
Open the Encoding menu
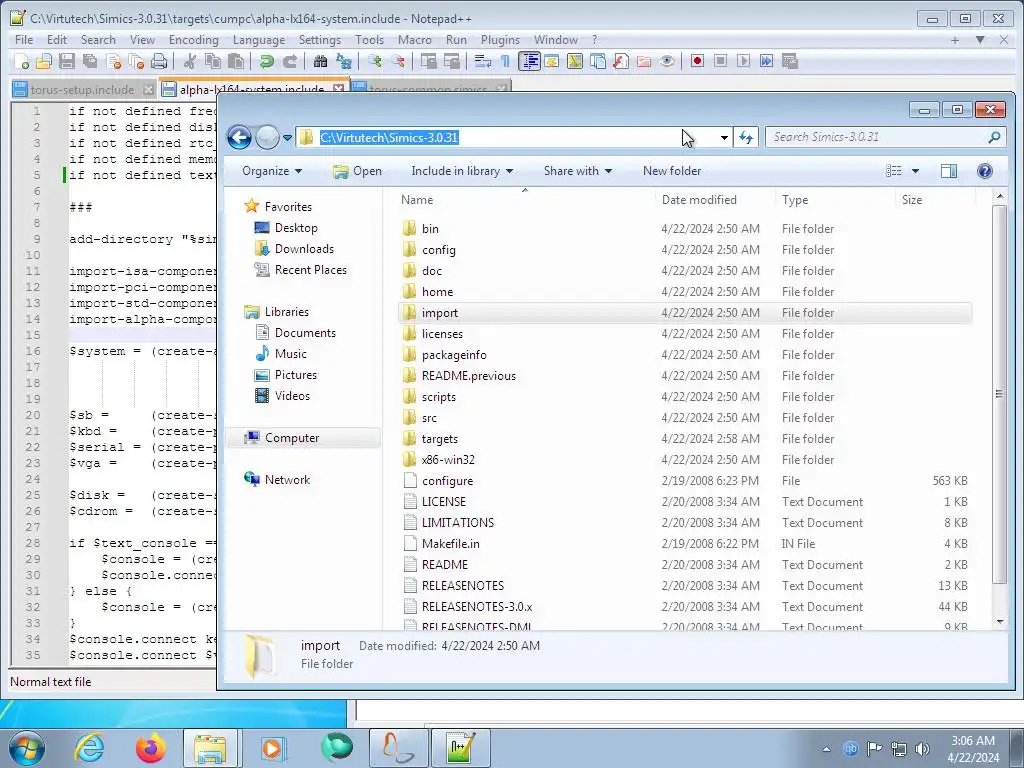point(193,40)
